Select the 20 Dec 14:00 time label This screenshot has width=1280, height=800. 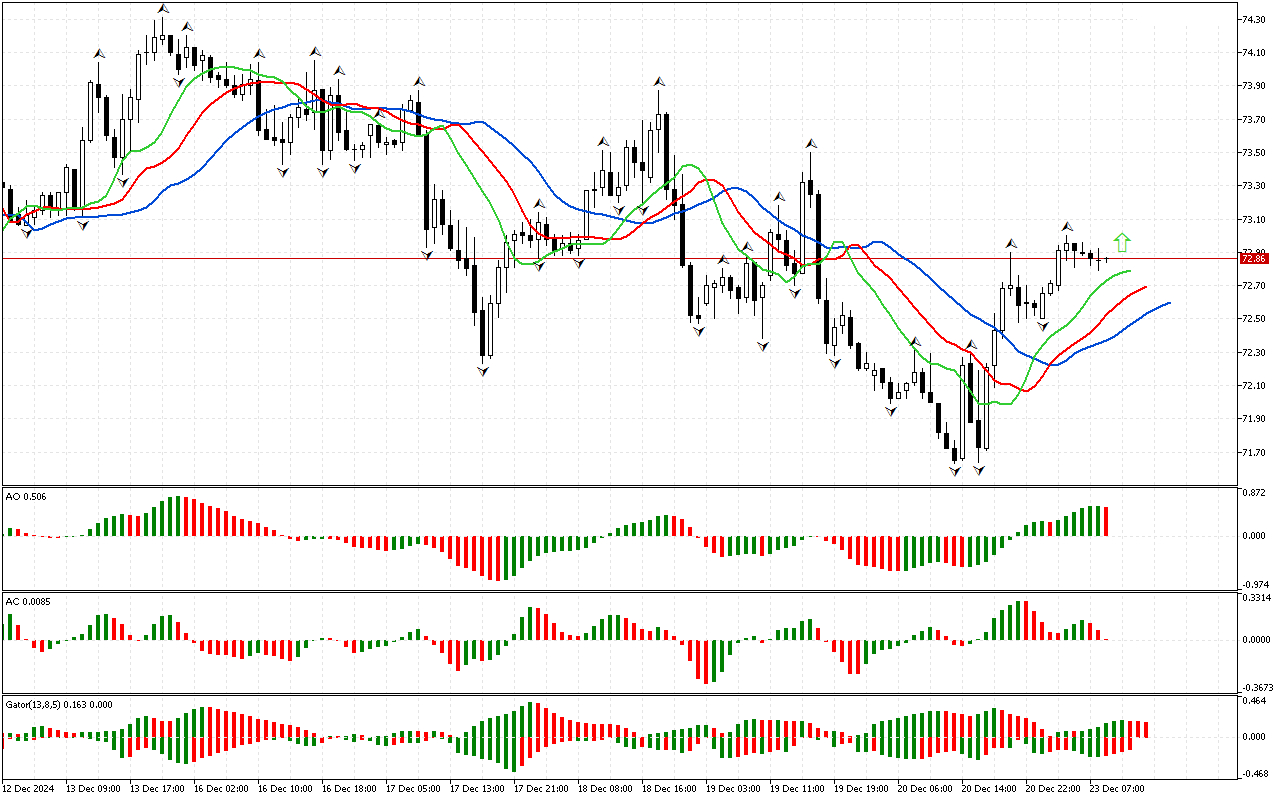pyautogui.click(x=989, y=788)
